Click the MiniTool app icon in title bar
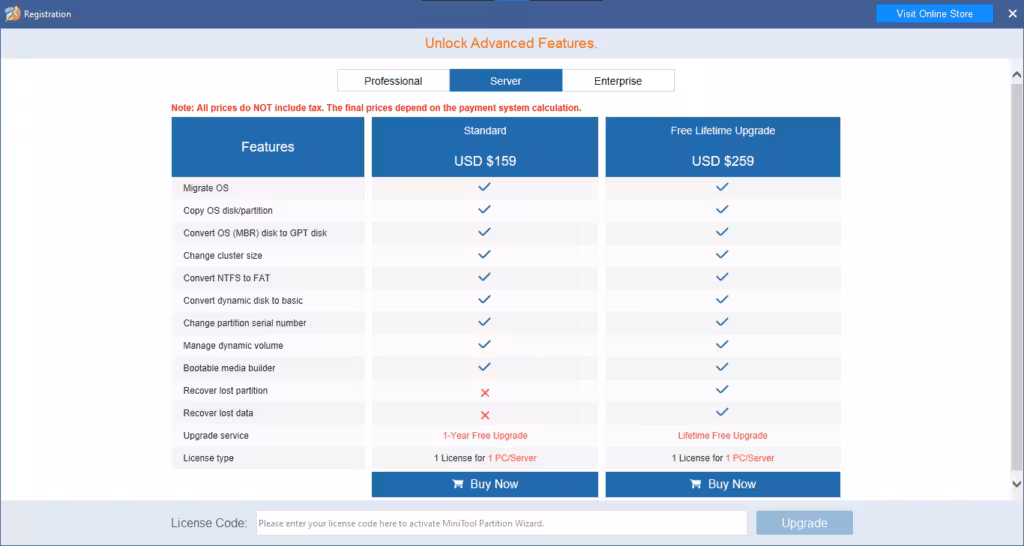The height and width of the screenshot is (546, 1024). pyautogui.click(x=12, y=14)
